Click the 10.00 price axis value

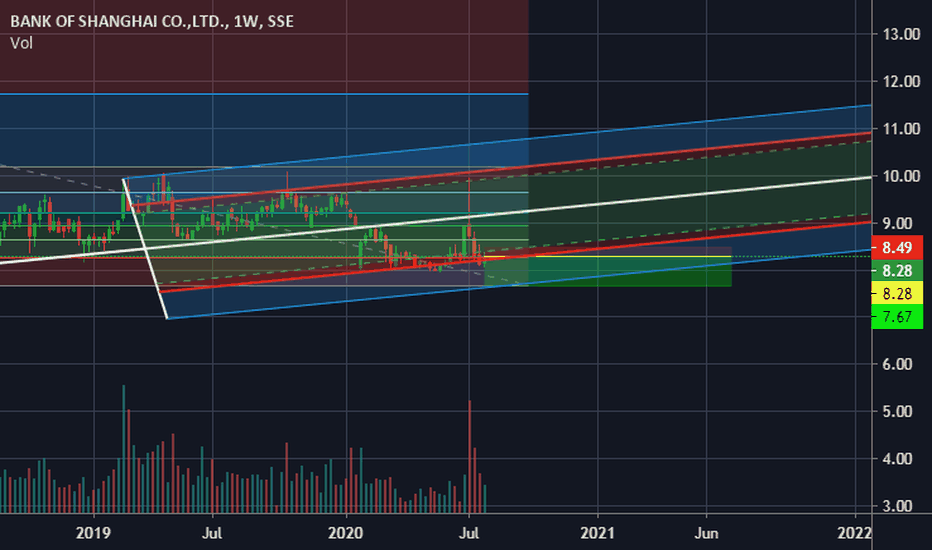901,176
